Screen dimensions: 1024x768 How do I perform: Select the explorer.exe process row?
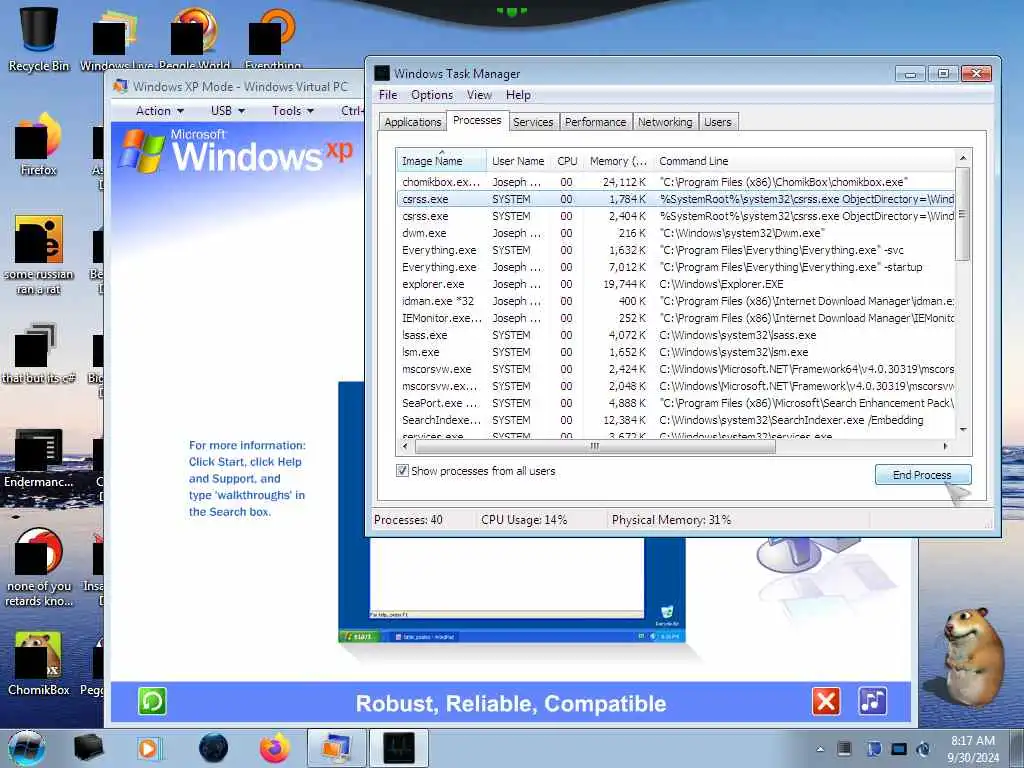pyautogui.click(x=676, y=283)
